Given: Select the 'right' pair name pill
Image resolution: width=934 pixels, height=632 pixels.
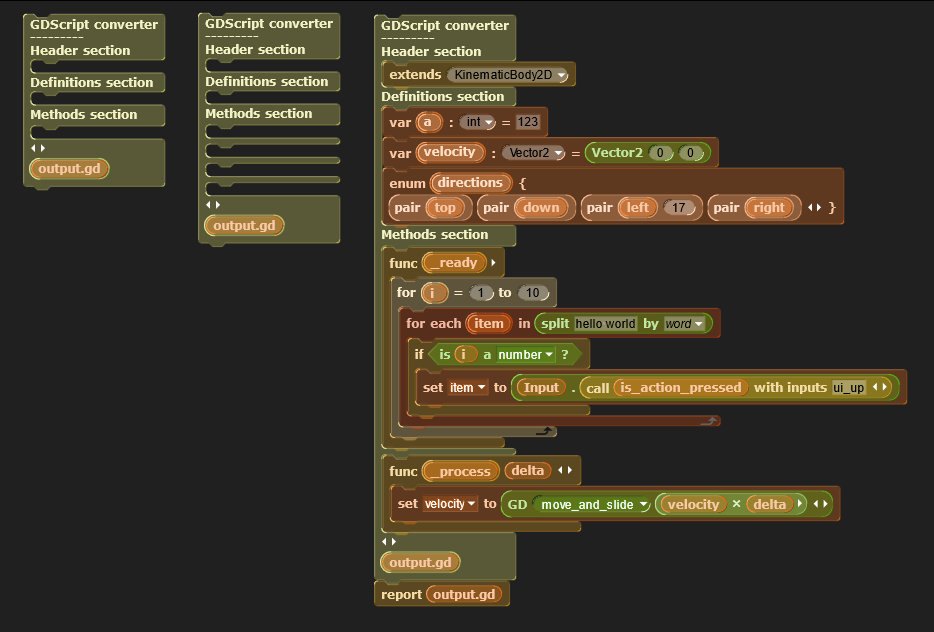Looking at the screenshot, I should click(x=769, y=208).
